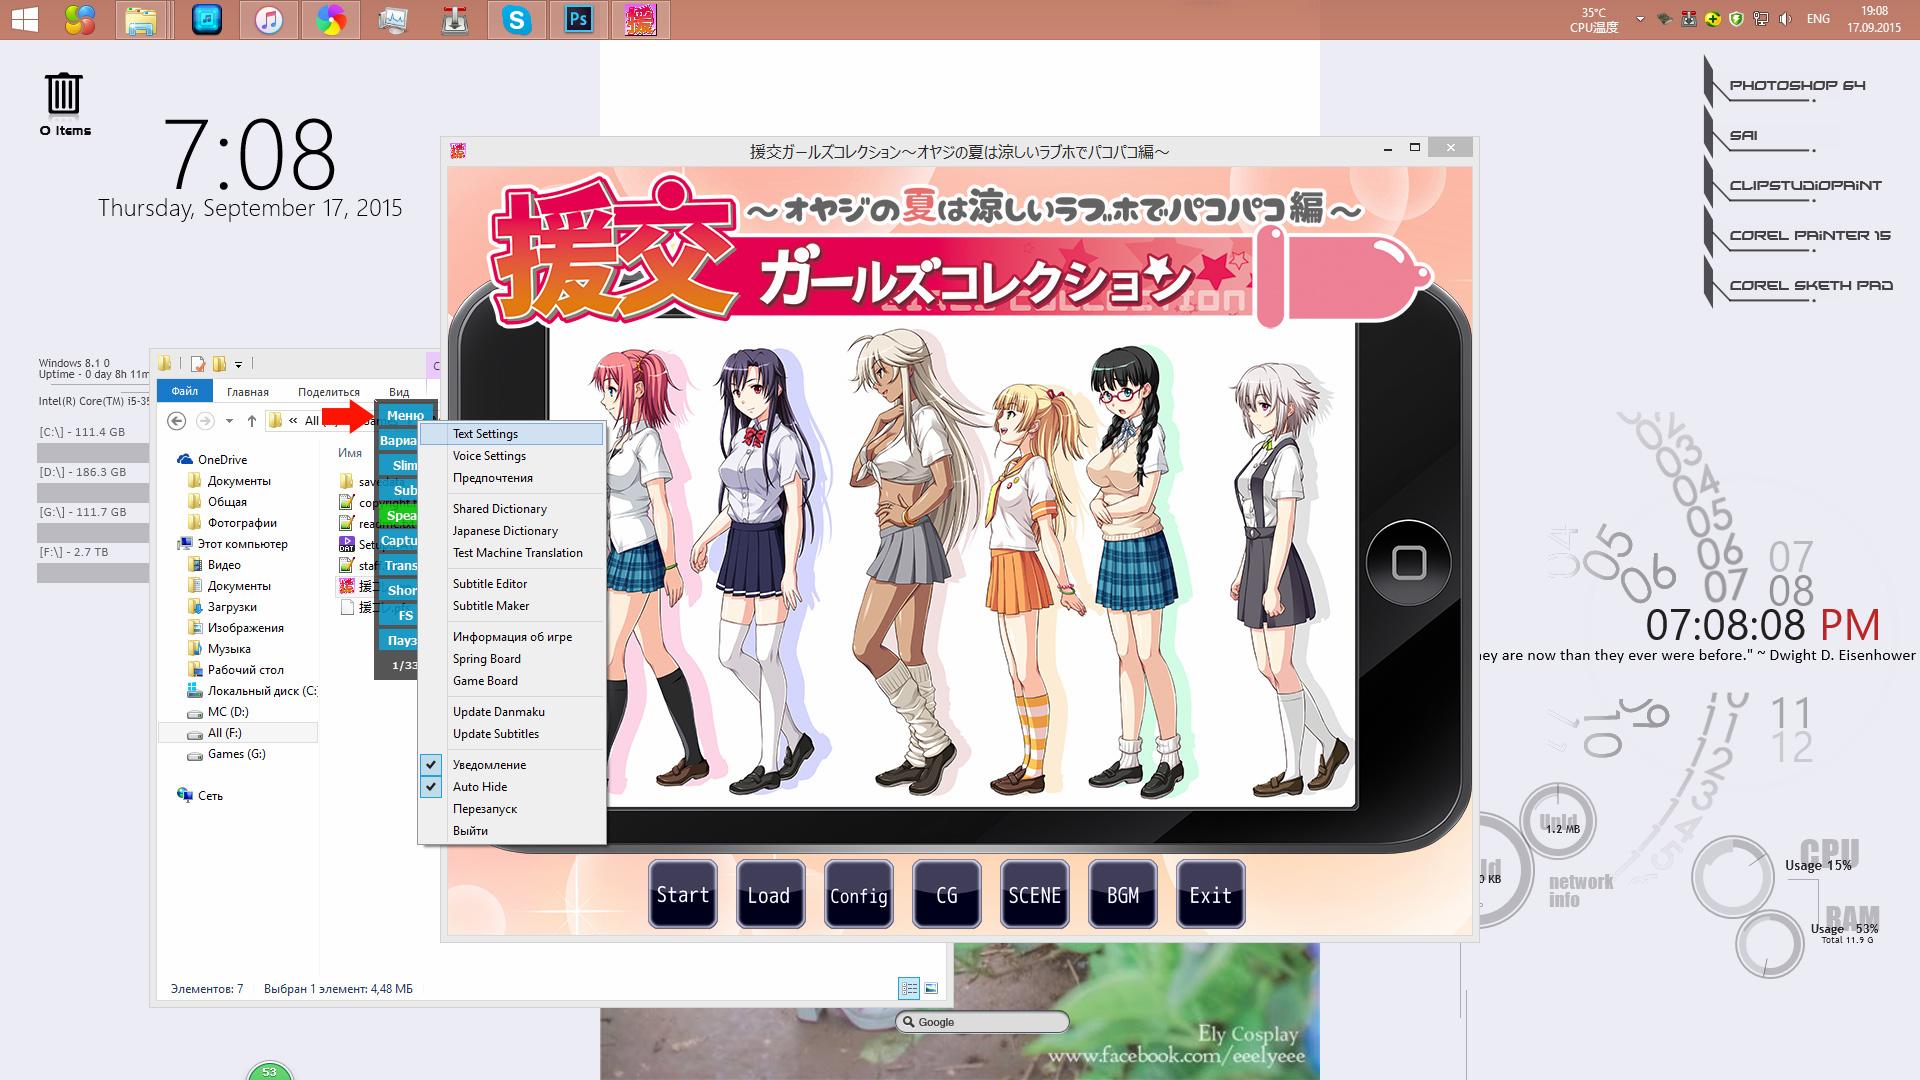Viewport: 1920px width, 1080px height.
Task: Click the green shield tray icon
Action: pos(1737,19)
